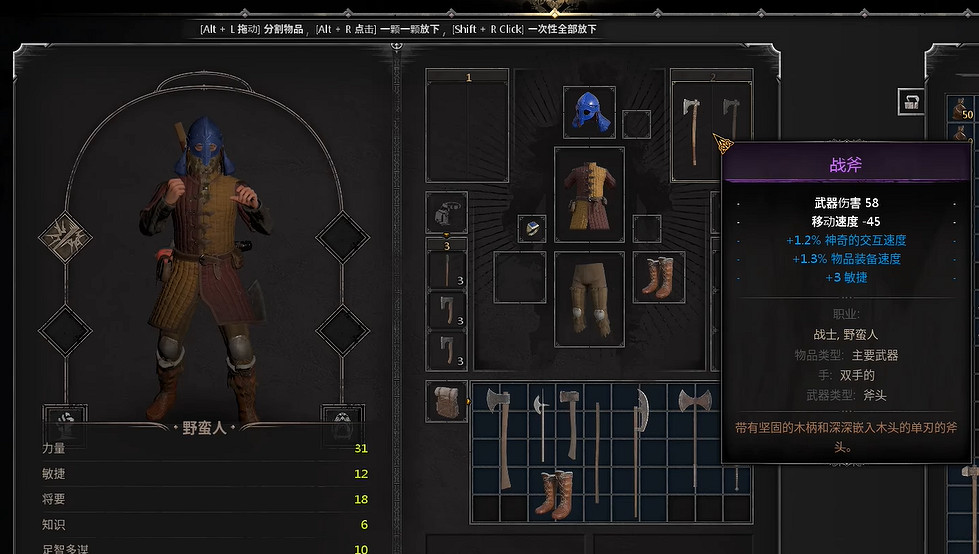Click the blue helmet in the head slot
The image size is (979, 554).
tap(589, 112)
